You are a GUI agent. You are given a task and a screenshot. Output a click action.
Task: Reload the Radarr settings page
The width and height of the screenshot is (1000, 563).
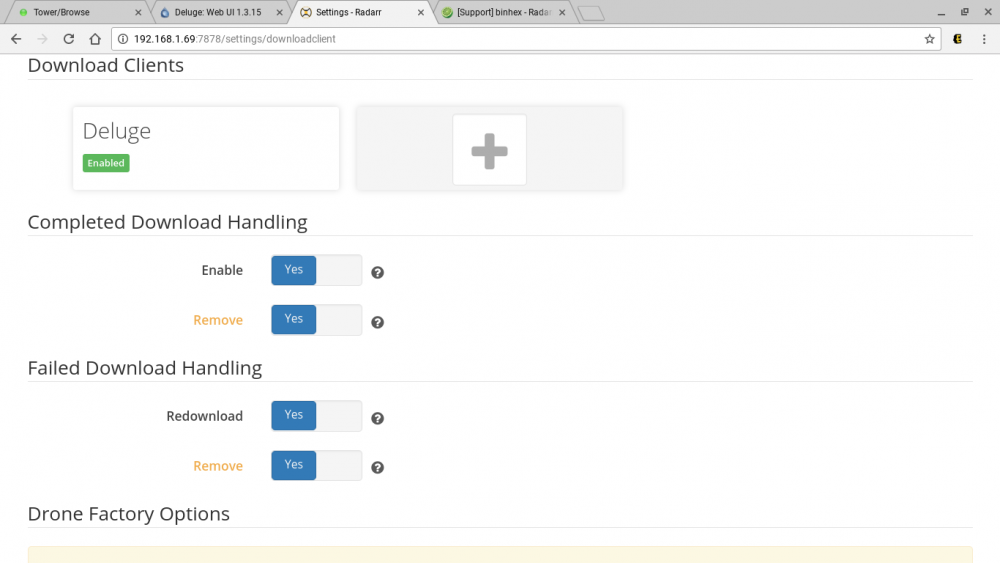click(x=69, y=39)
